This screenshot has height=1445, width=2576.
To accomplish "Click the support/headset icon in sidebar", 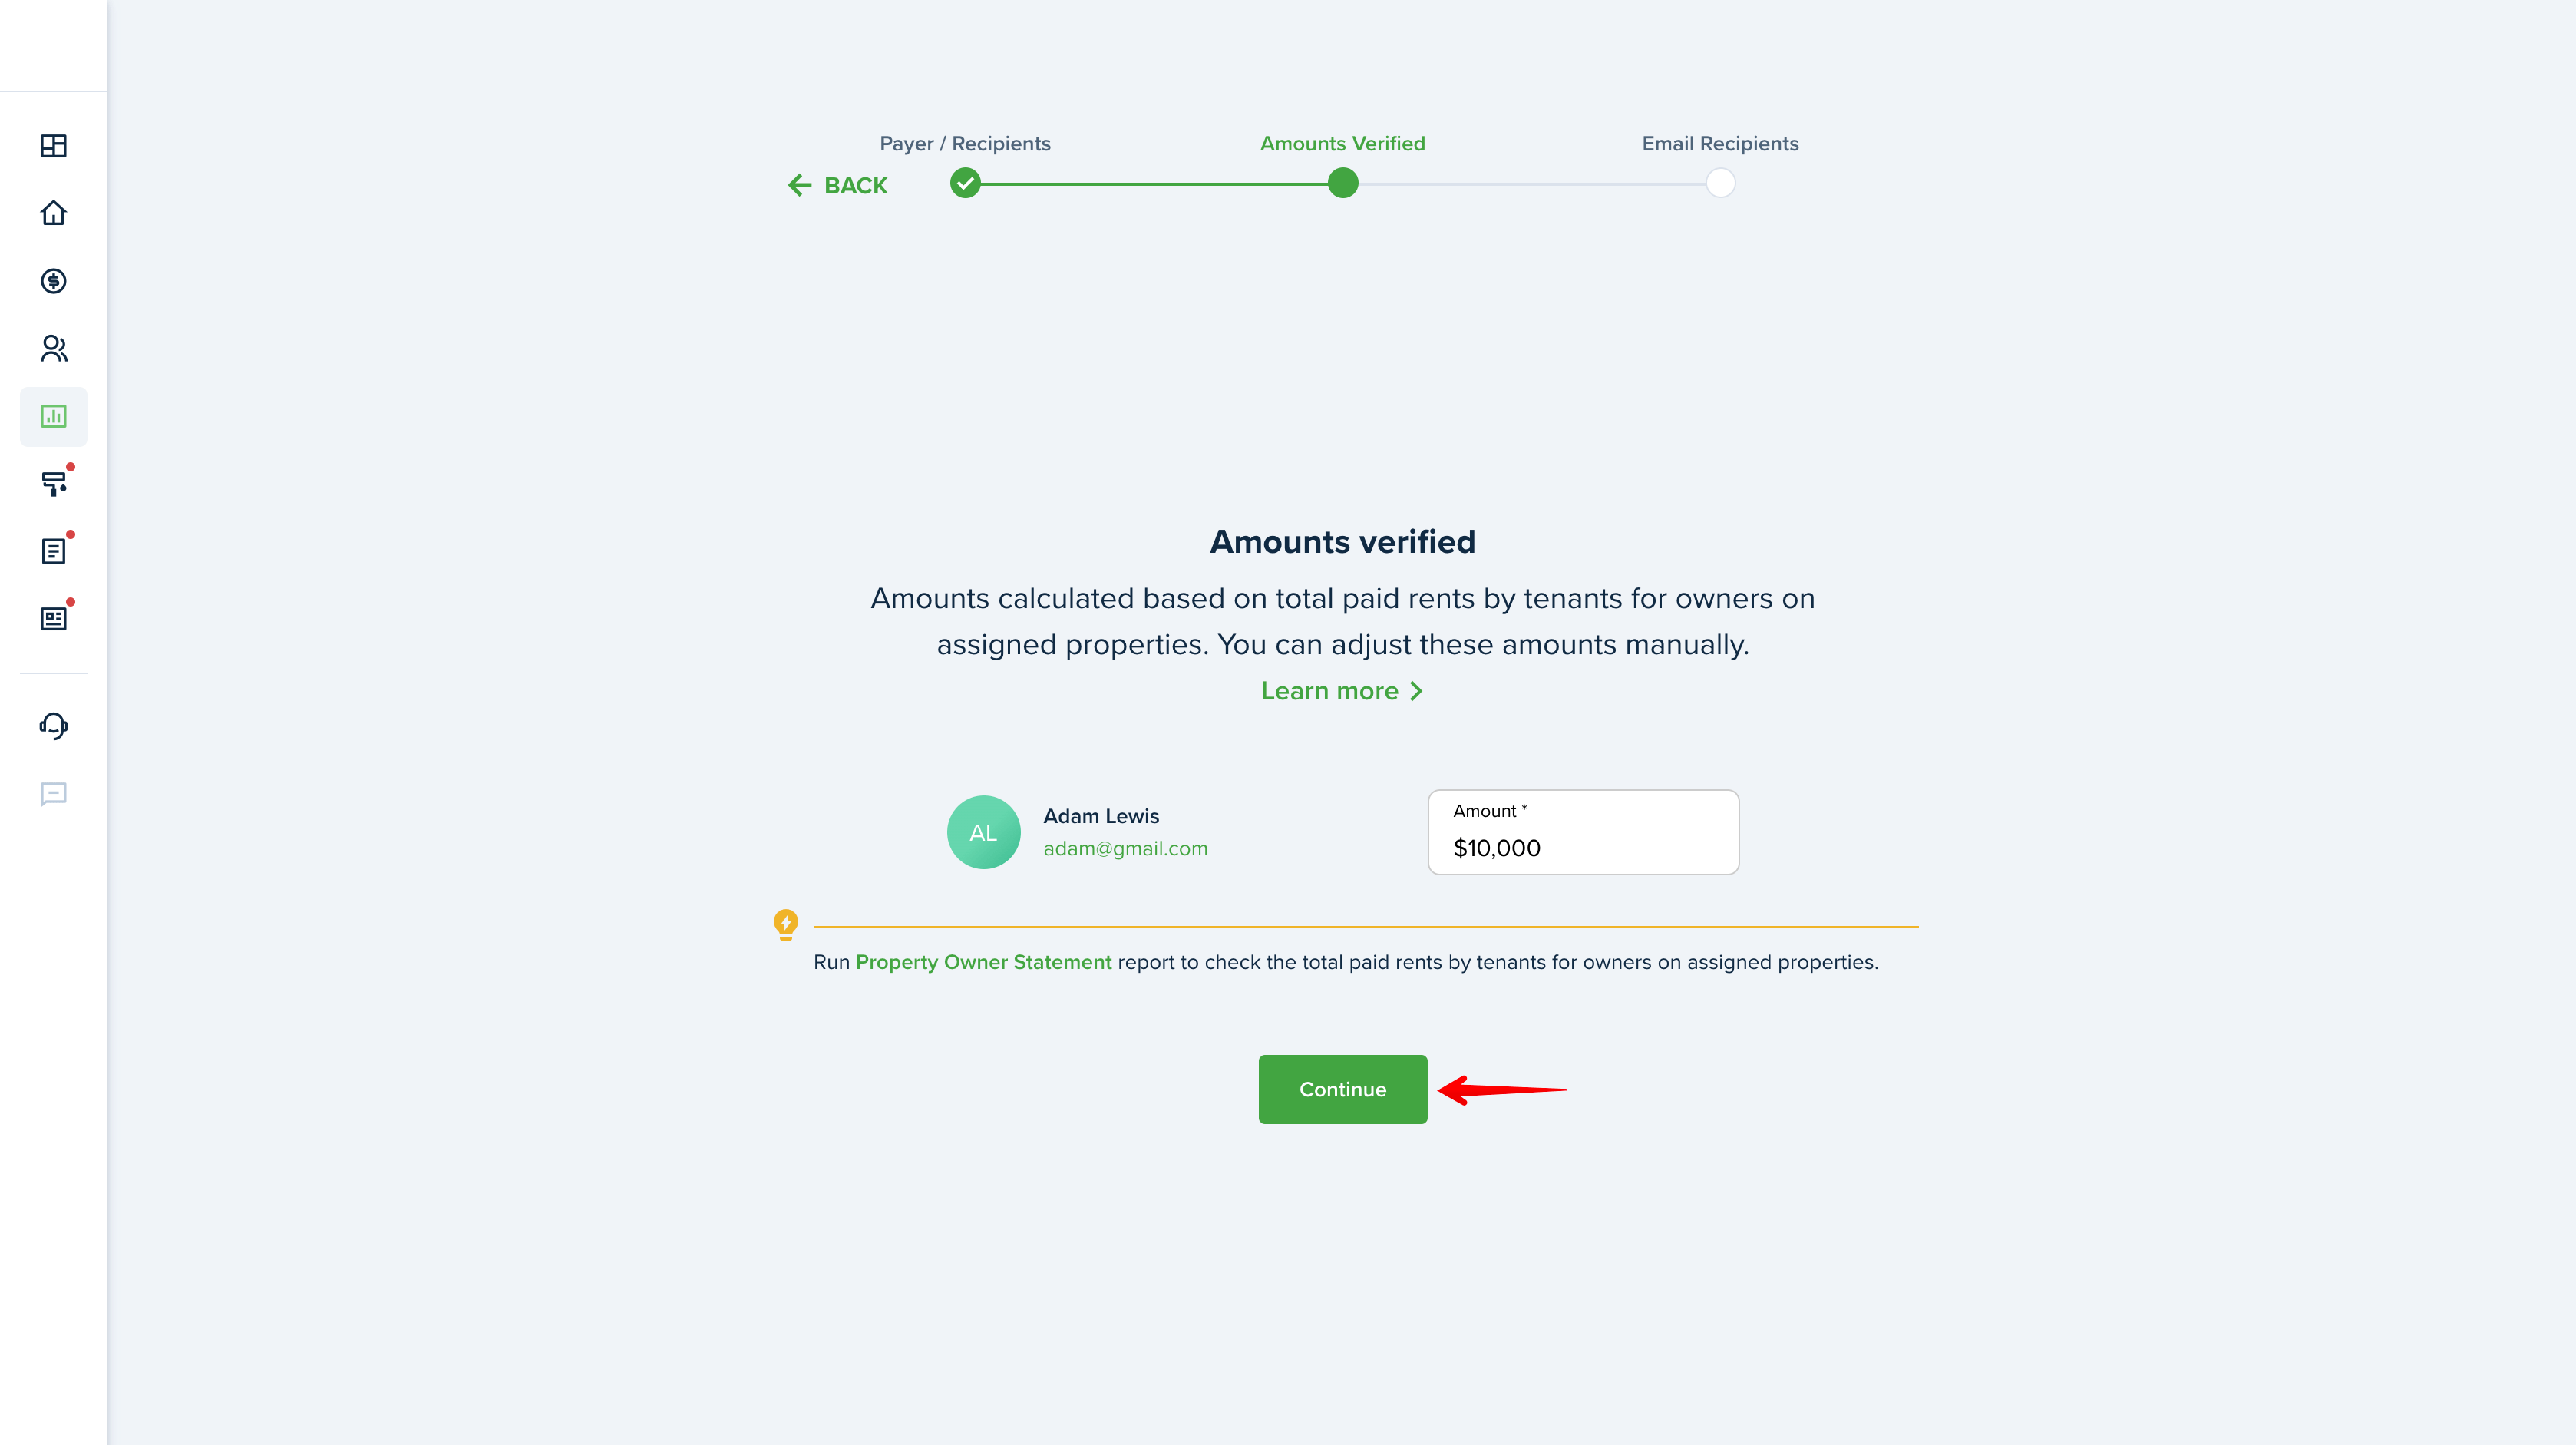I will coord(53,725).
